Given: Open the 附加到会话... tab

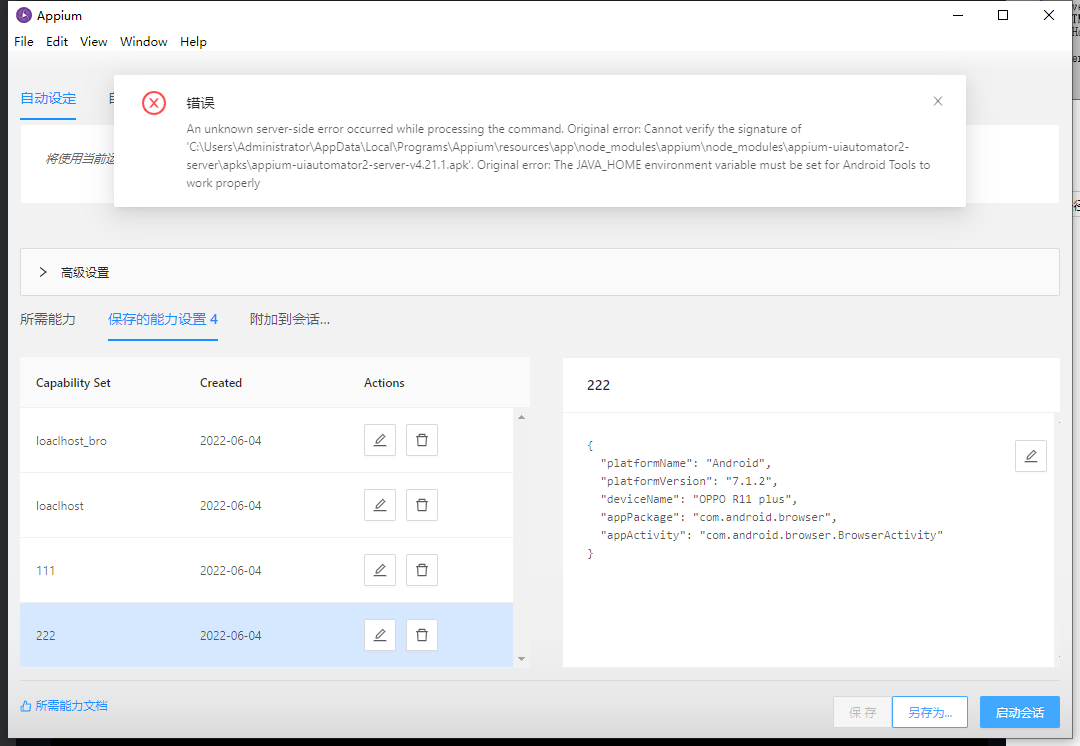Looking at the screenshot, I should tap(290, 319).
